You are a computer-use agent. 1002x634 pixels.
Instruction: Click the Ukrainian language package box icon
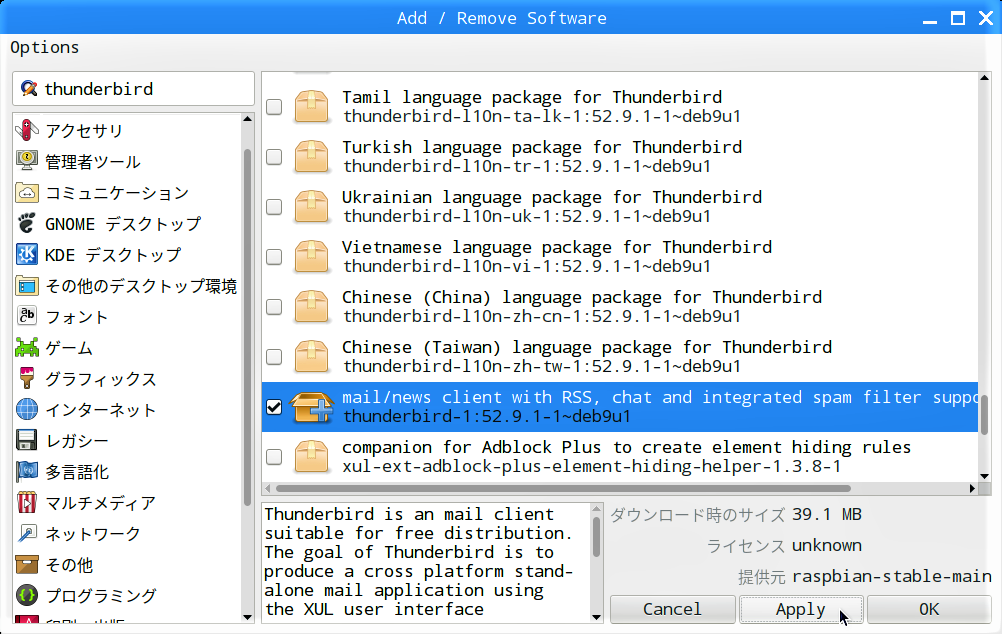coord(311,206)
